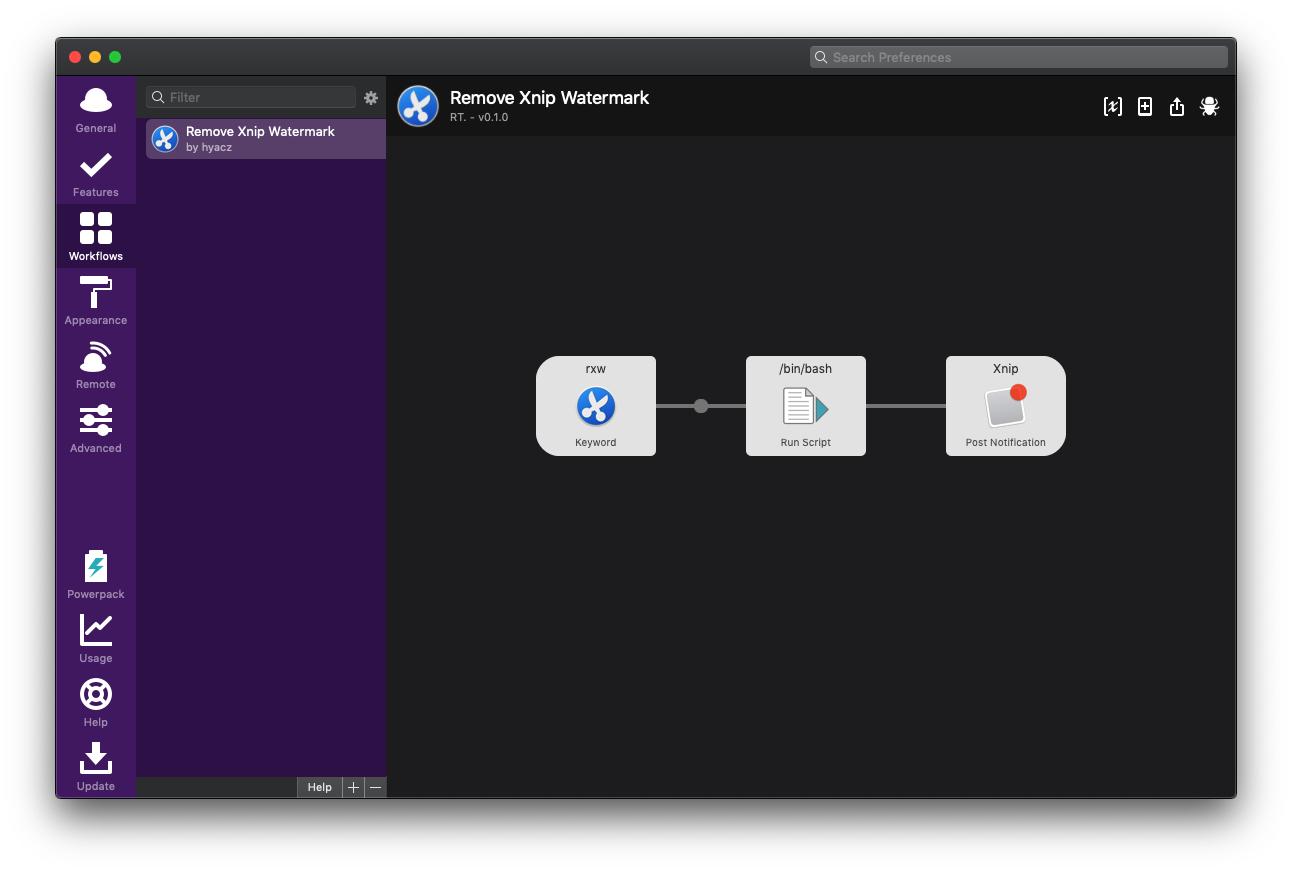Image resolution: width=1292 pixels, height=872 pixels.
Task: Click the Remove Xnip Watermark header title
Action: pos(549,98)
